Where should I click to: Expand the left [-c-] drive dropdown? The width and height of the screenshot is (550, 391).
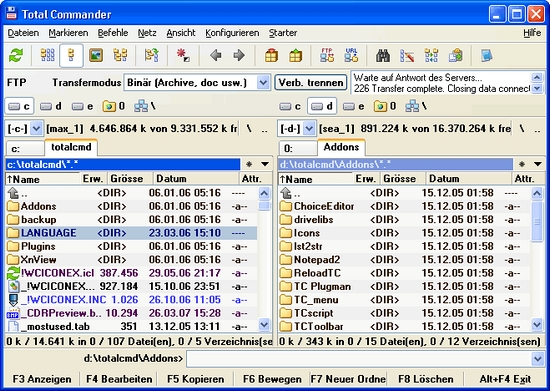click(36, 129)
